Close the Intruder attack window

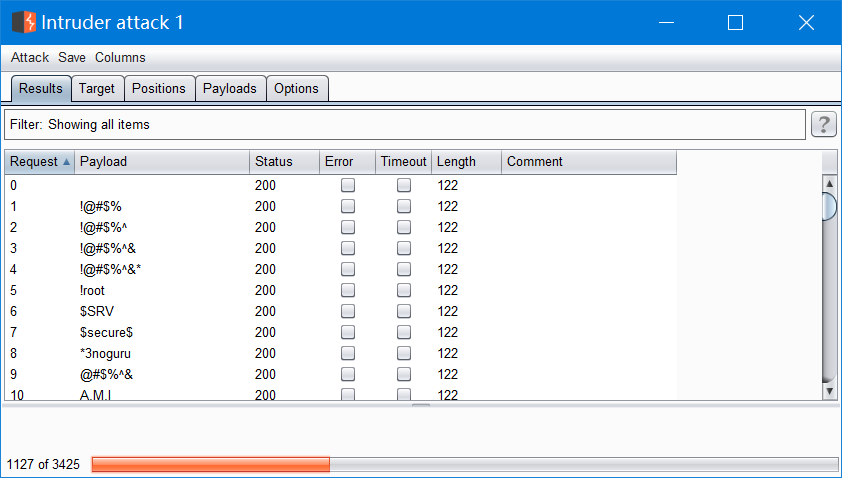click(x=806, y=23)
